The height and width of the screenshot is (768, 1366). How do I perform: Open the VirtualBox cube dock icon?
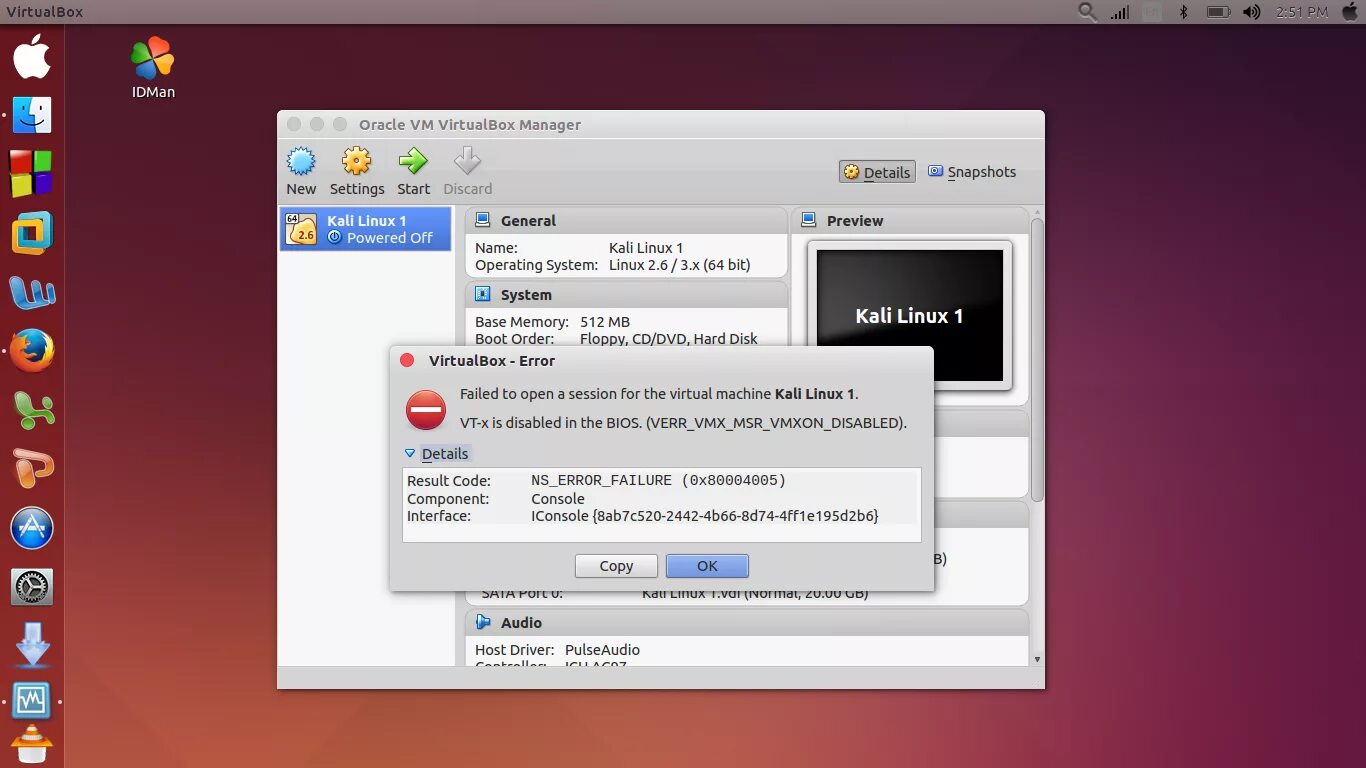32,233
